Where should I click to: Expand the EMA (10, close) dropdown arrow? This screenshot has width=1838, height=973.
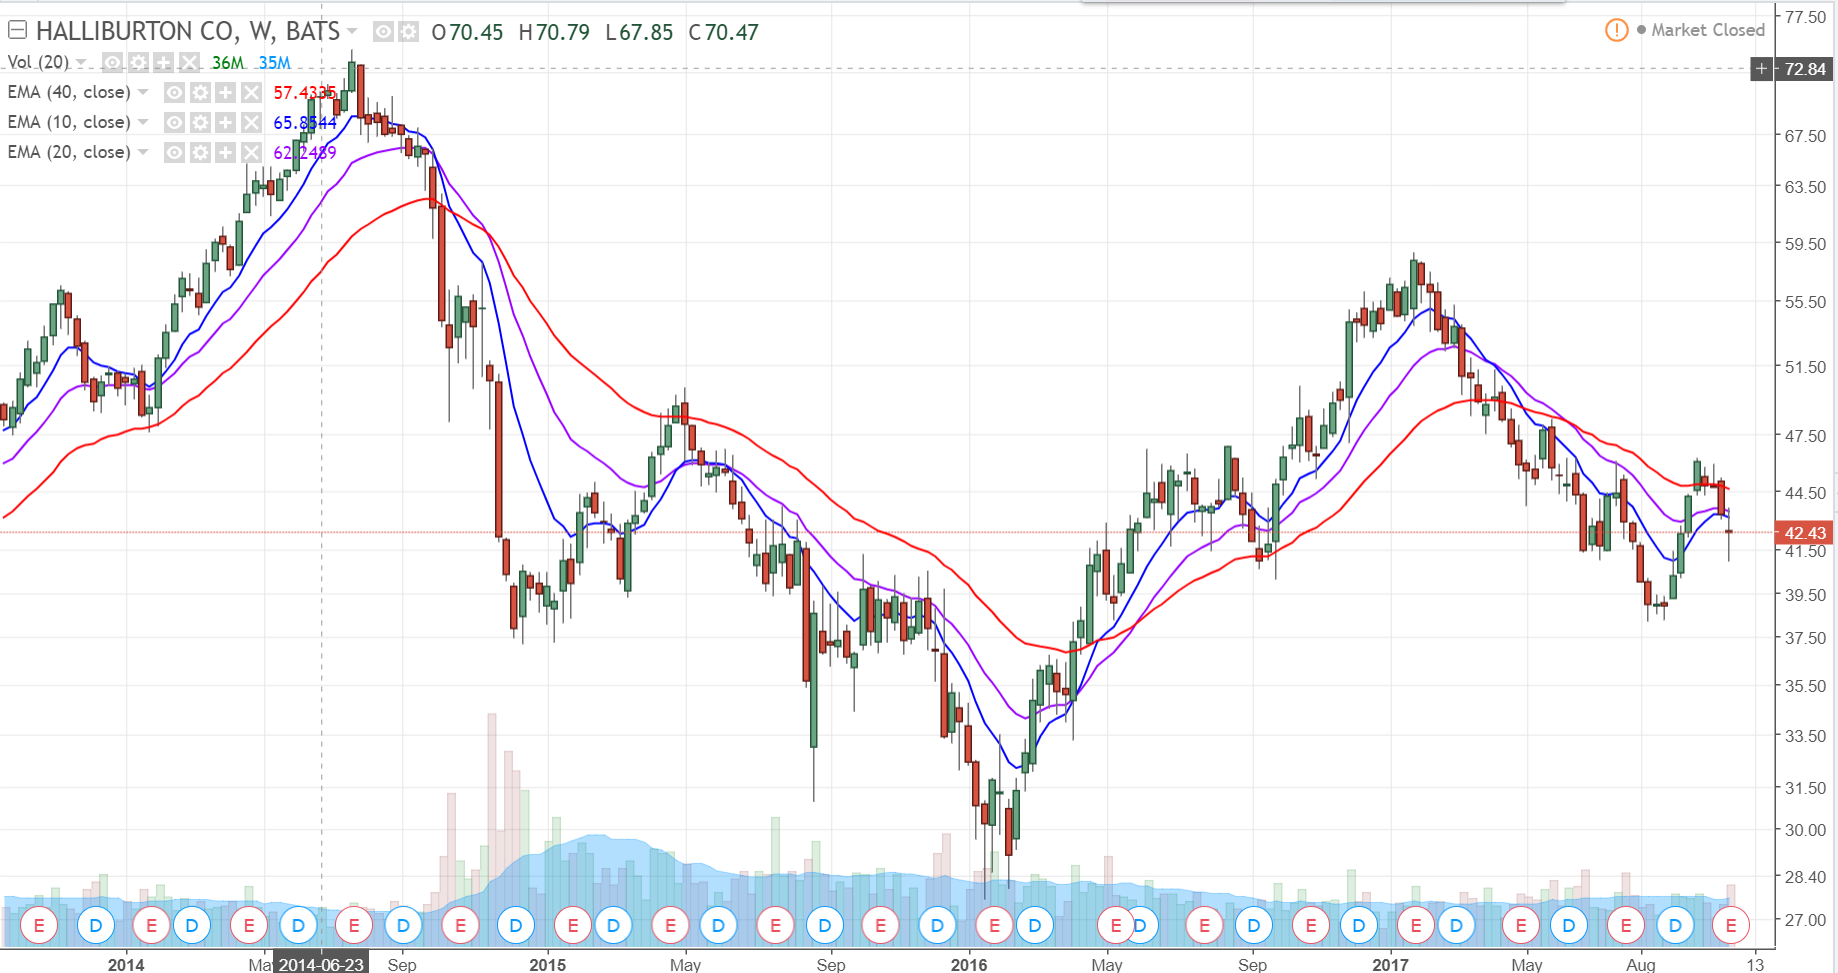click(143, 122)
